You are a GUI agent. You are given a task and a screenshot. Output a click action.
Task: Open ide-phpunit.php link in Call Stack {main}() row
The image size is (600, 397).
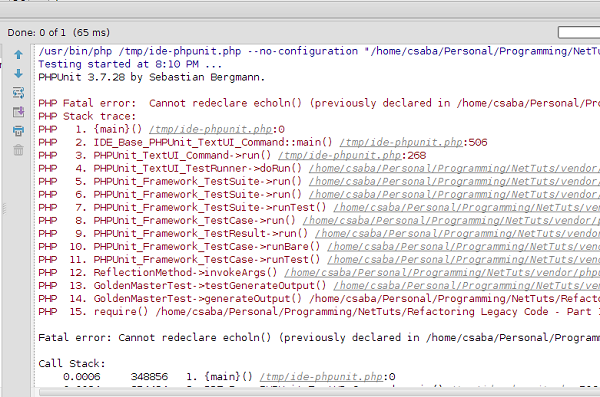(x=321, y=377)
